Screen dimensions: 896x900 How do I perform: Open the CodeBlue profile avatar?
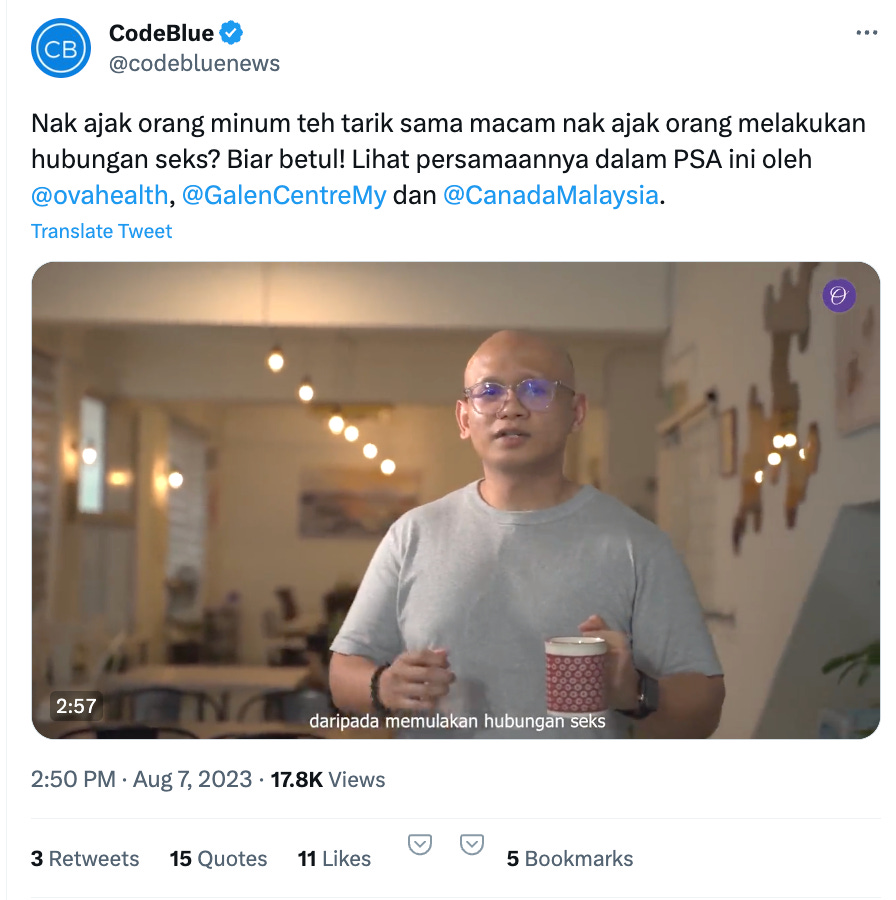61,48
